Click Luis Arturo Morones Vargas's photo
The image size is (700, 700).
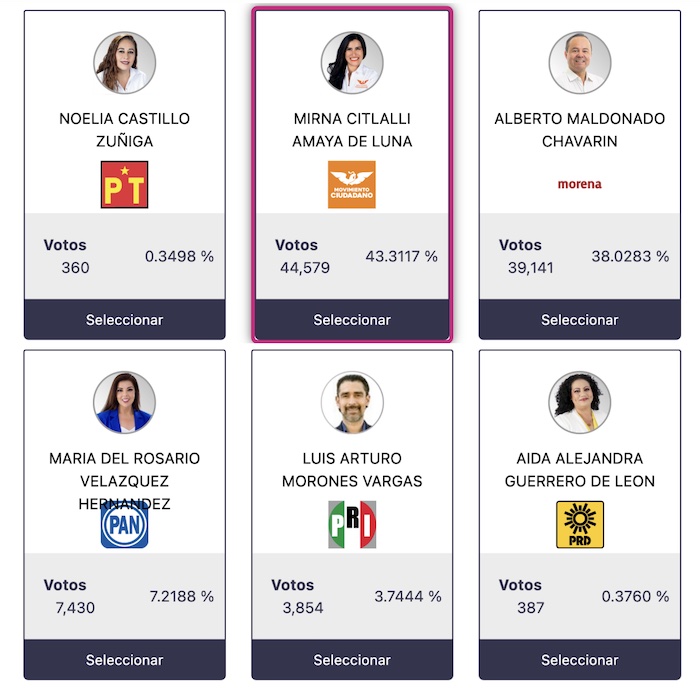pos(352,402)
